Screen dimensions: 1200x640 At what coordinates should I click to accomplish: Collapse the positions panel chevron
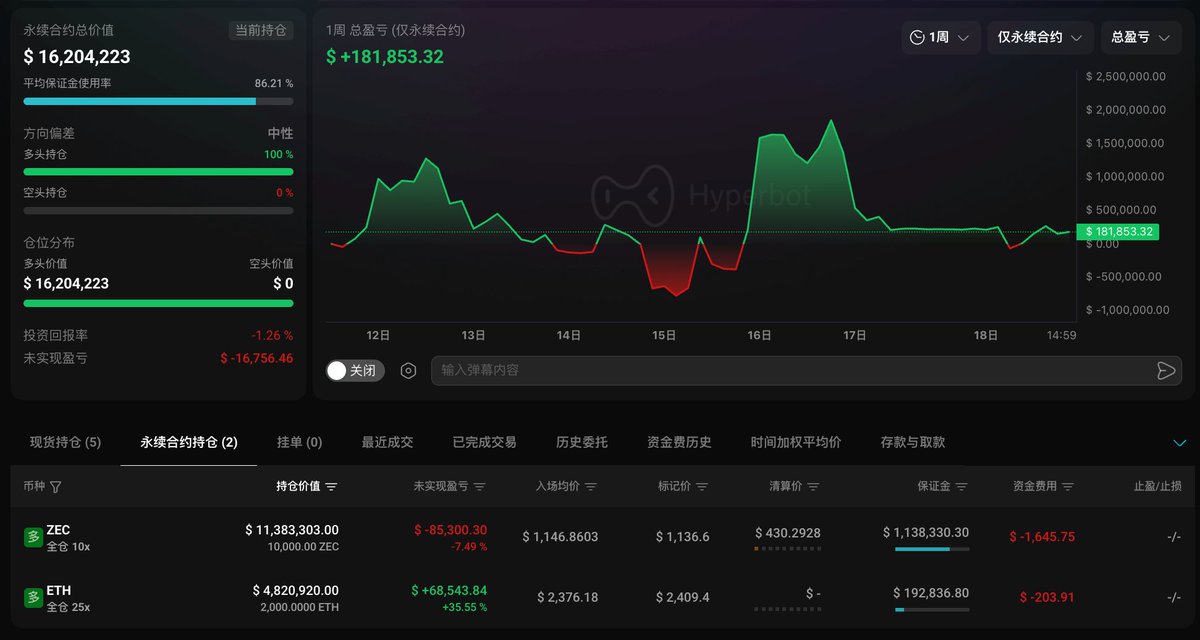(x=1179, y=442)
